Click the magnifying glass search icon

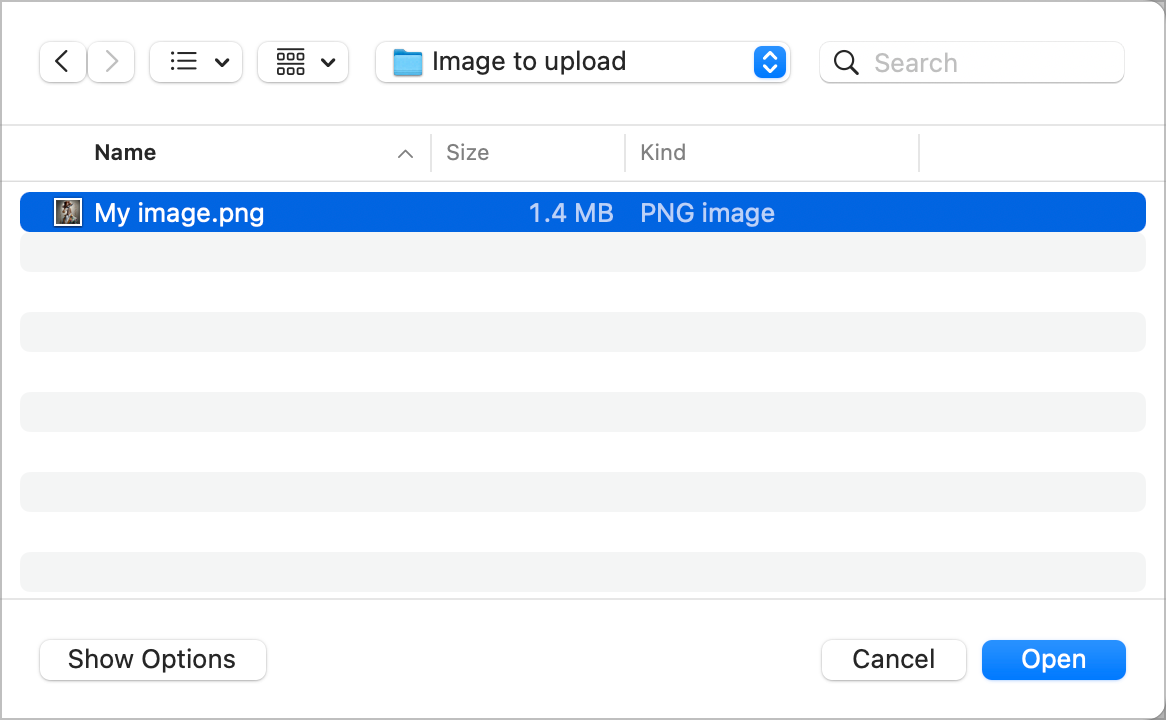pyautogui.click(x=846, y=63)
